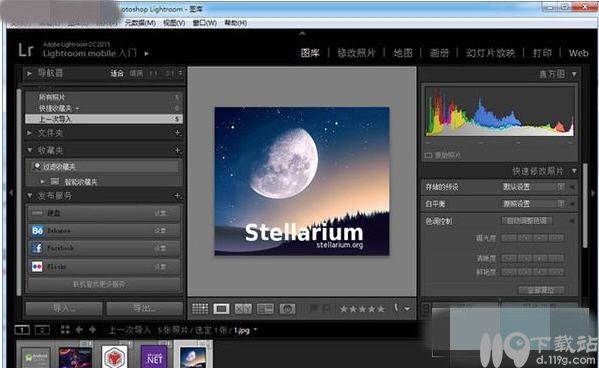Image resolution: width=599 pixels, height=368 pixels.
Task: Click the find more services online button
Action: coord(104,284)
